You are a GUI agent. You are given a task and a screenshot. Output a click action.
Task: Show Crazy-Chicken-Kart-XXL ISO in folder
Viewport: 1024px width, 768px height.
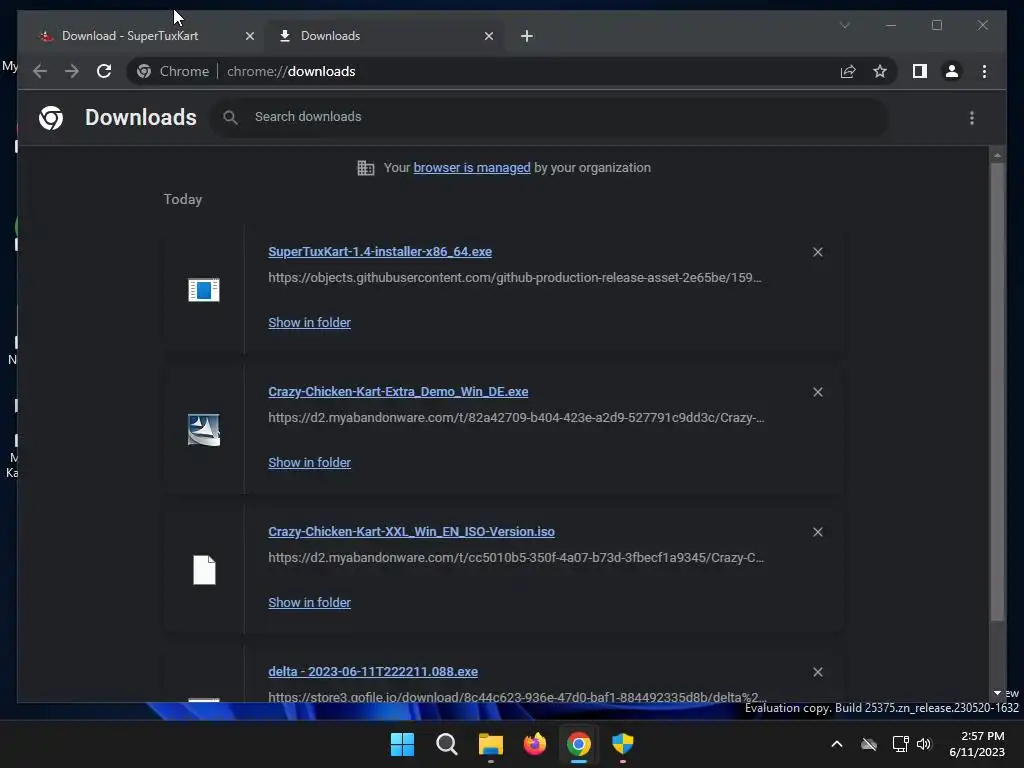point(309,603)
